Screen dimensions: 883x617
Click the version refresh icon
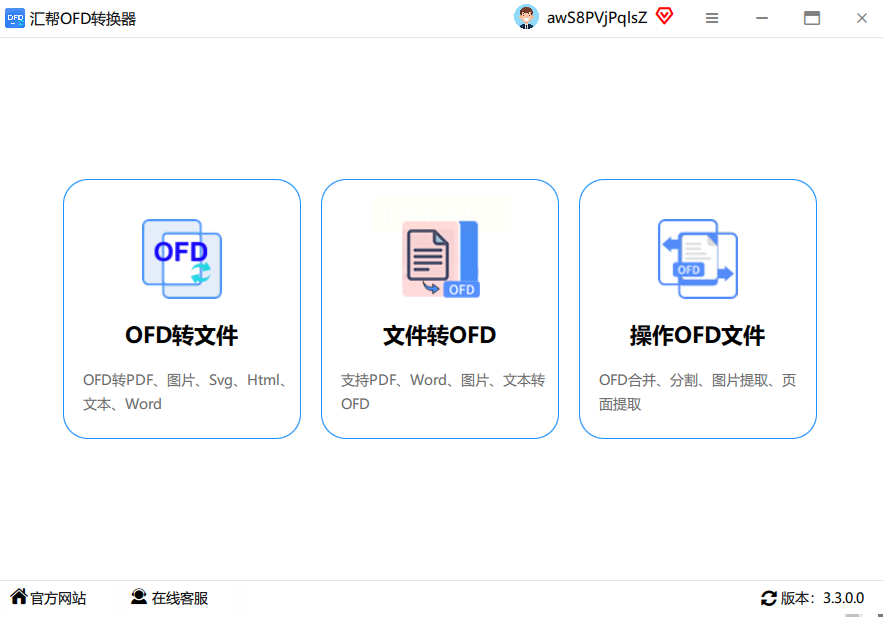pos(769,598)
